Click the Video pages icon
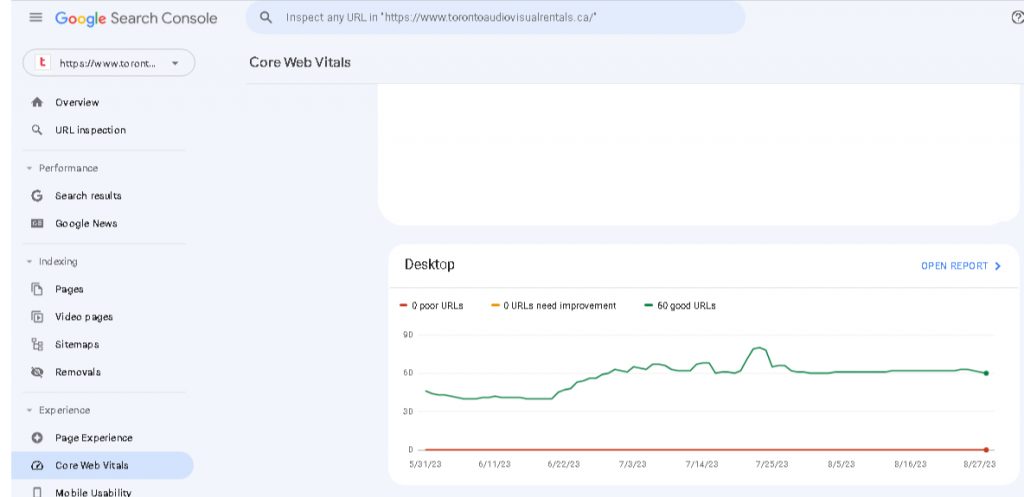Viewport: 1024px width, 497px height. [x=37, y=317]
